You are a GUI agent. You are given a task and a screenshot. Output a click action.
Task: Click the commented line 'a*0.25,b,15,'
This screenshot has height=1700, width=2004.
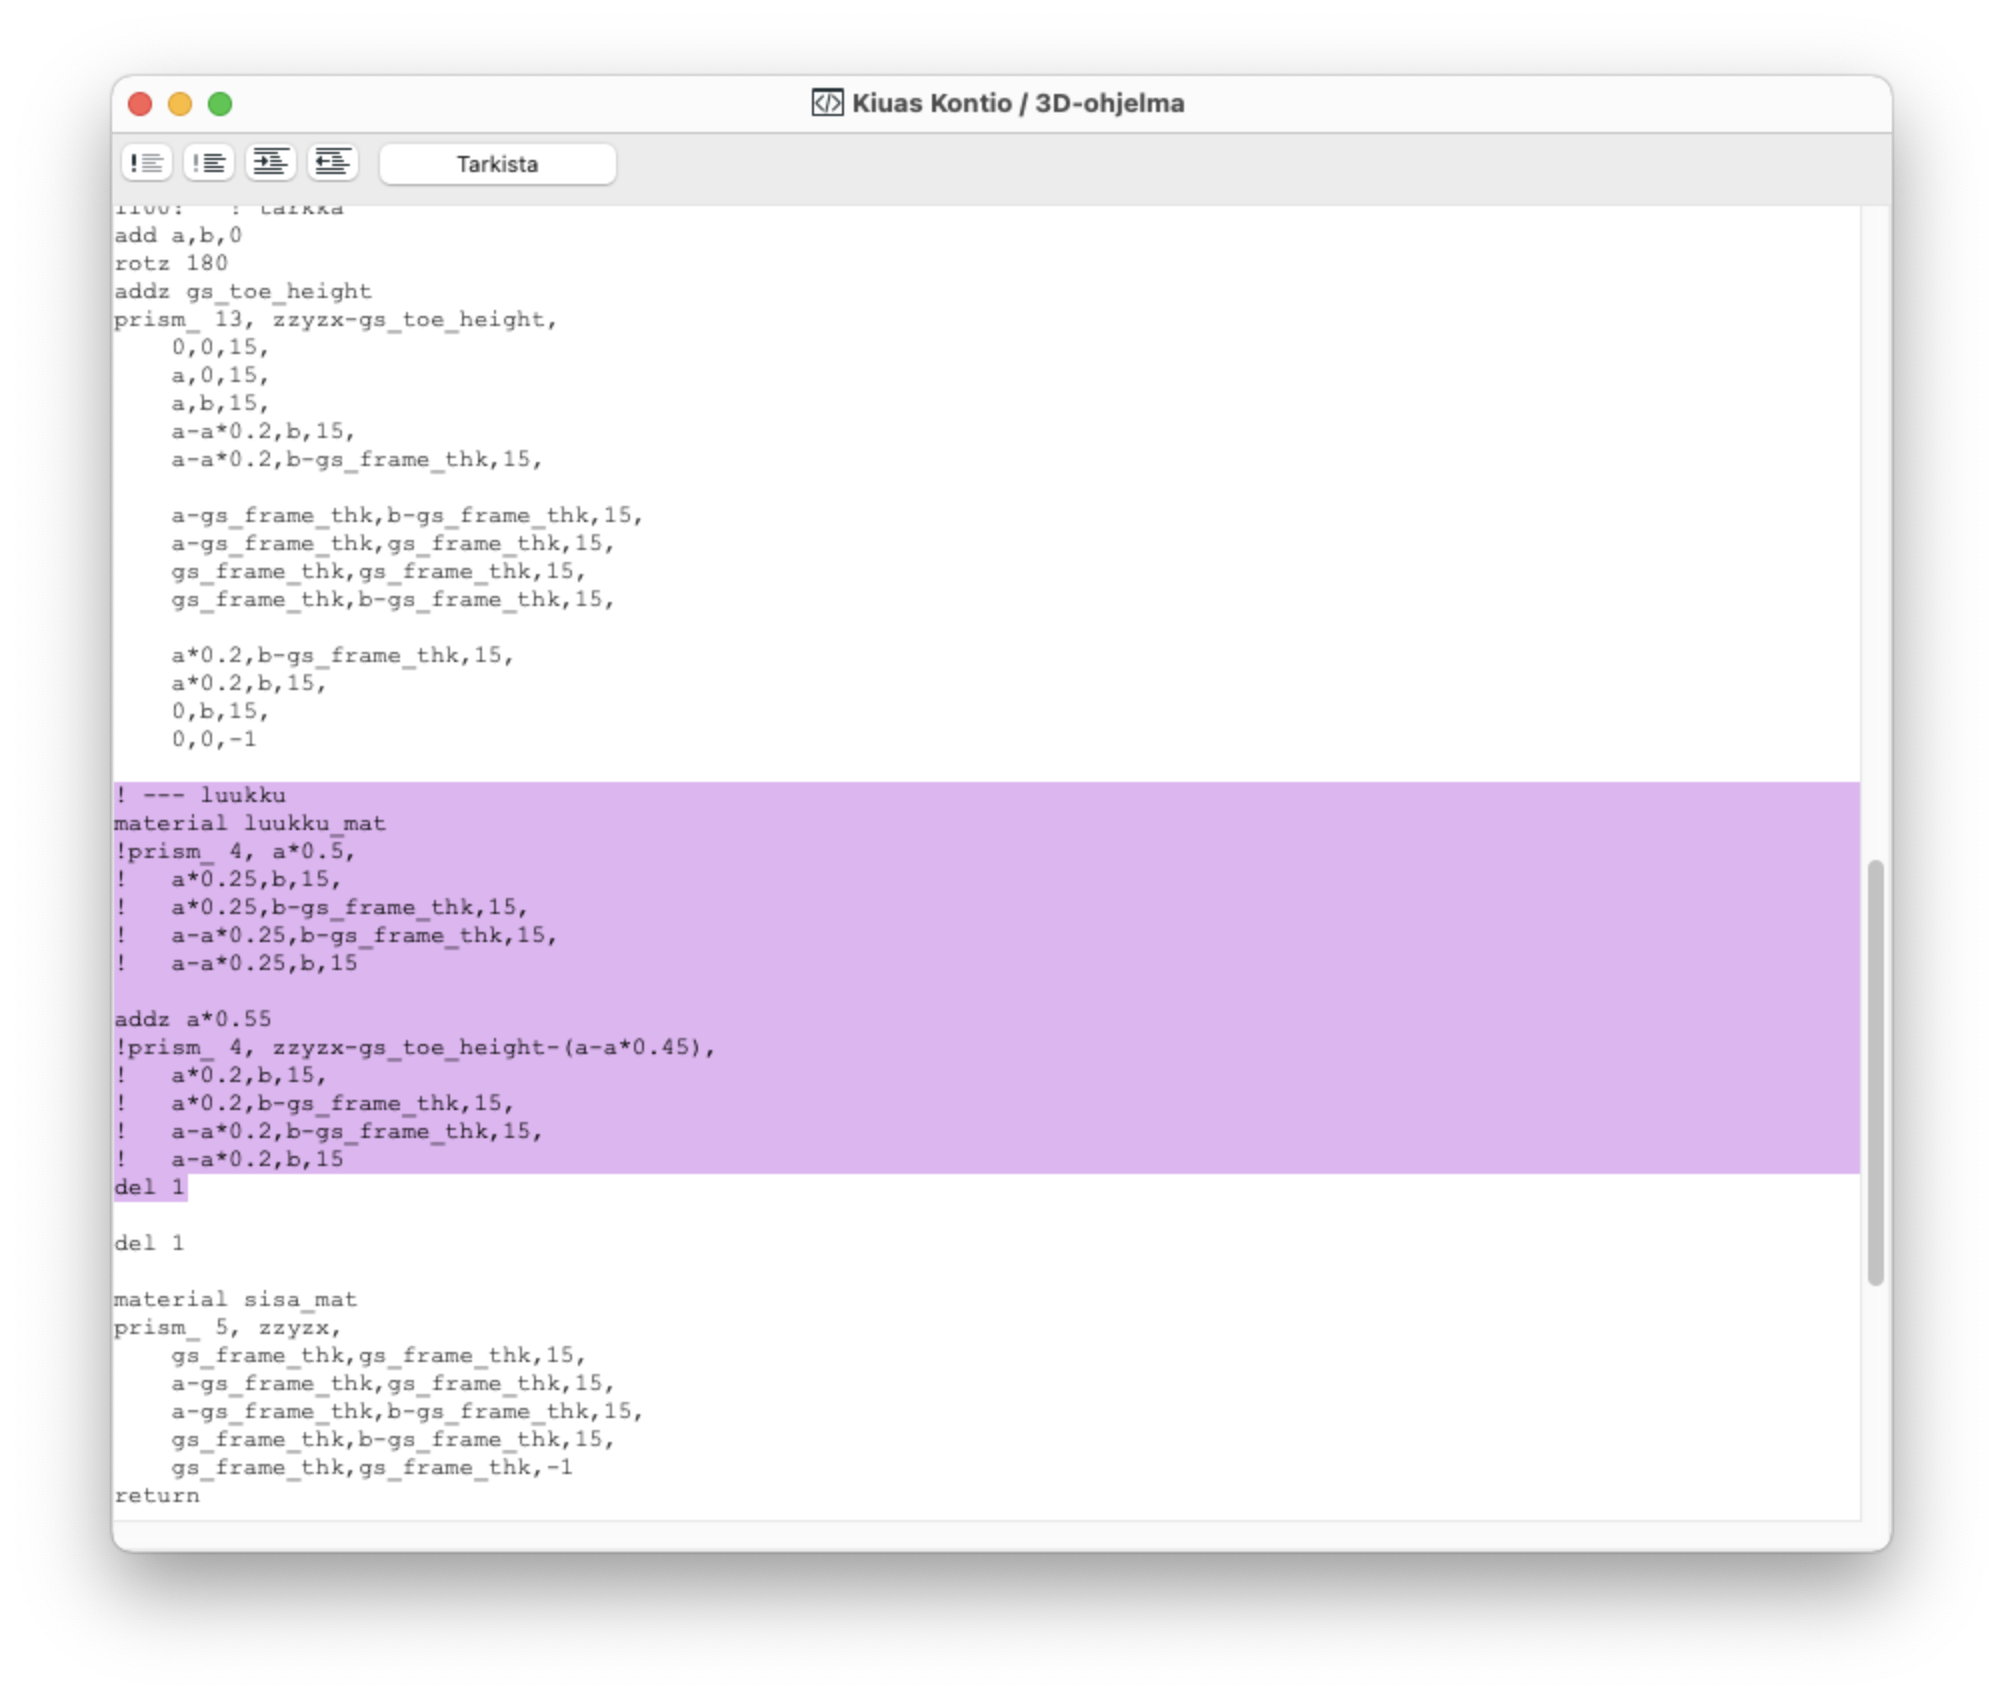256,879
